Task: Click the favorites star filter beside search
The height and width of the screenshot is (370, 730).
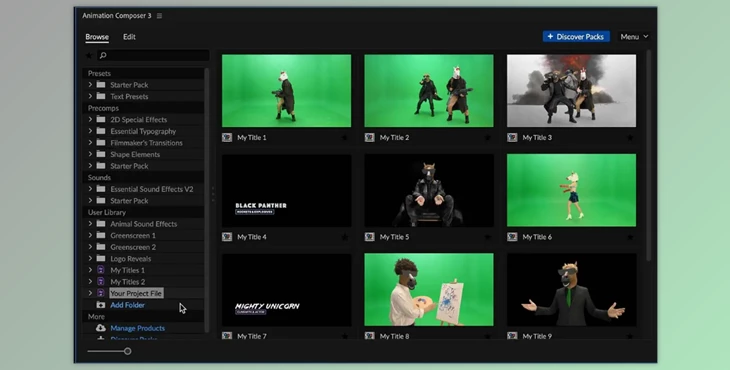Action: [x=89, y=55]
